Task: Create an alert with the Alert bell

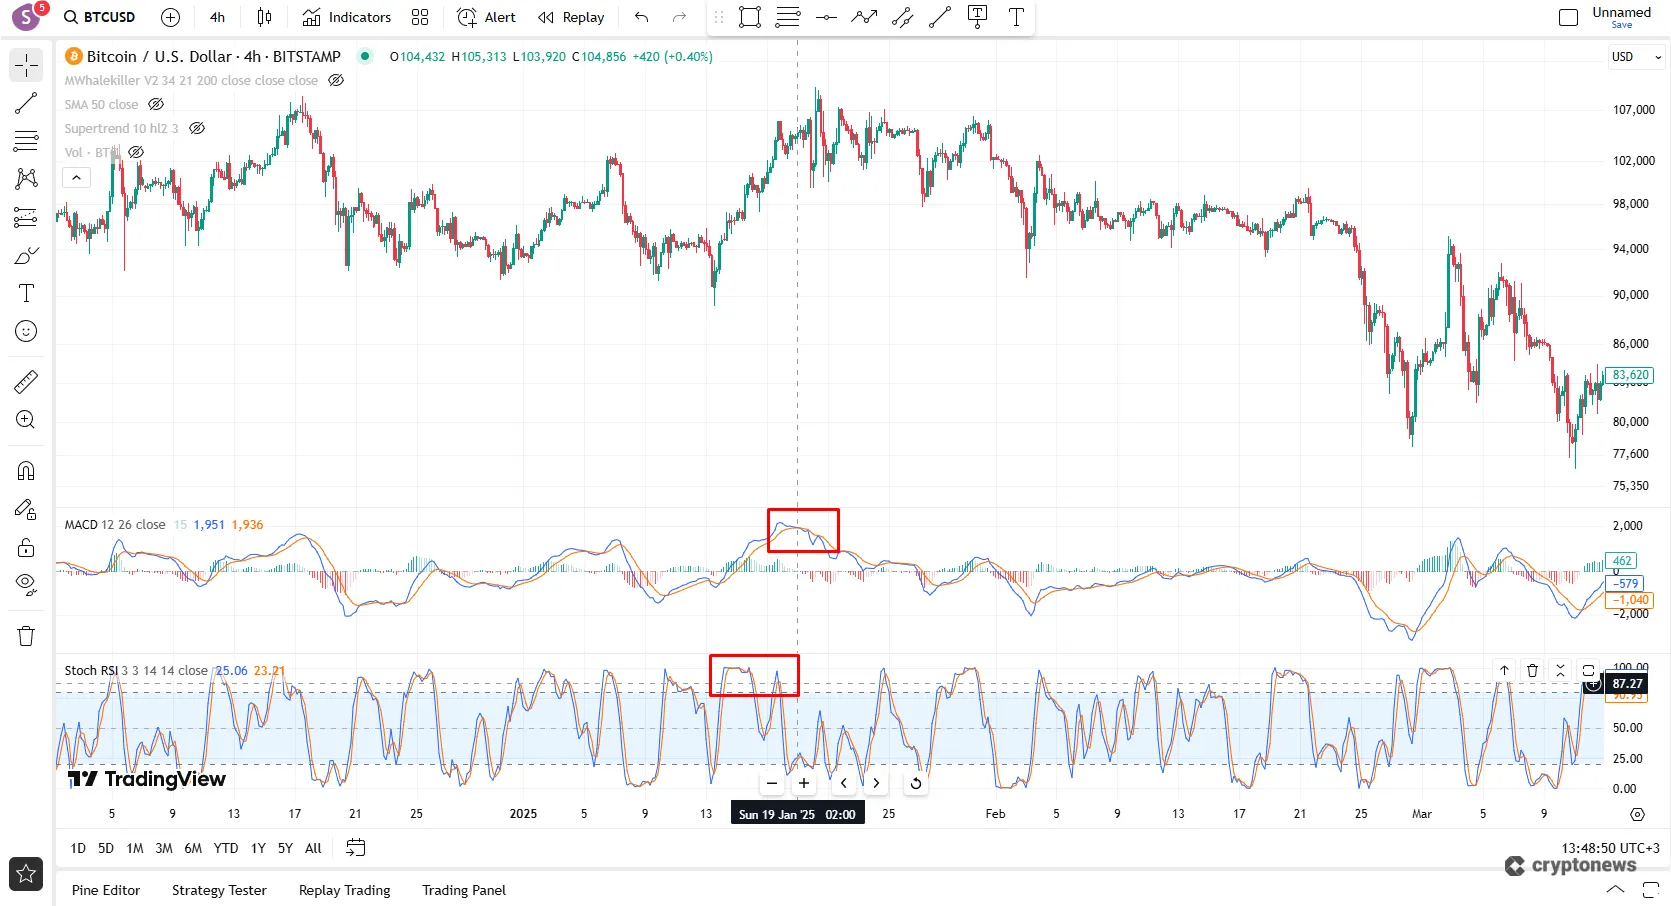Action: point(485,17)
